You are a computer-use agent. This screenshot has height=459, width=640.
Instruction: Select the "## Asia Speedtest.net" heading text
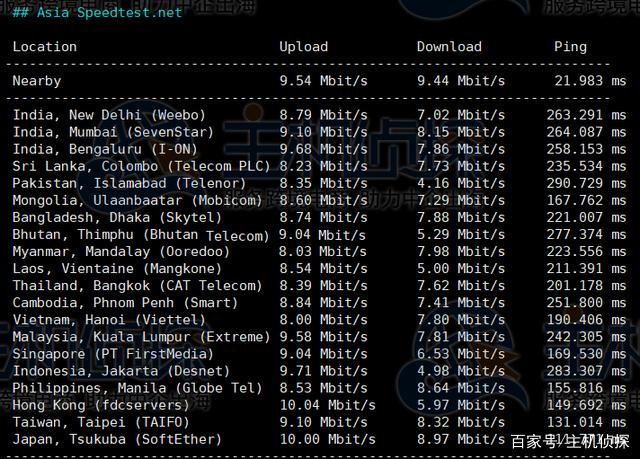tap(97, 12)
